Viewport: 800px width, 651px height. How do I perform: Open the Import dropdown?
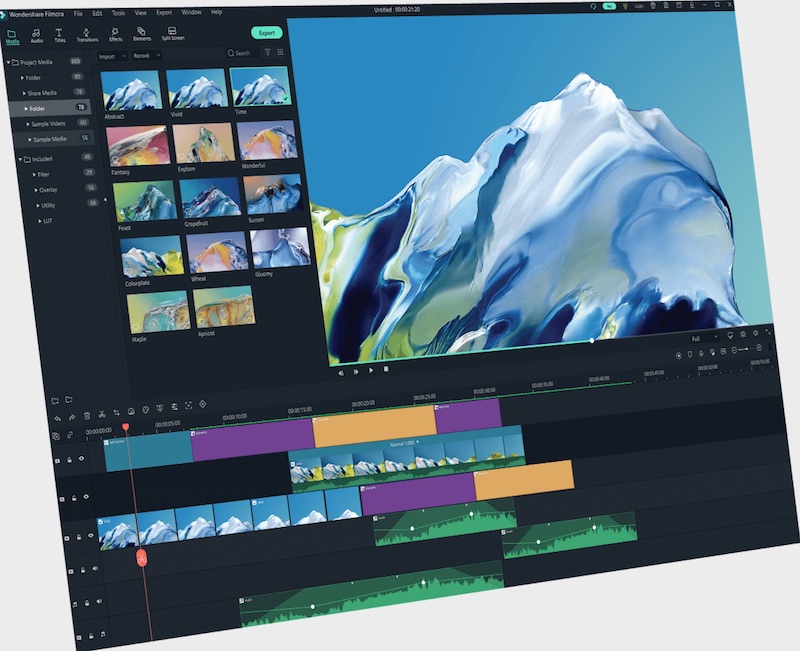[x=112, y=55]
